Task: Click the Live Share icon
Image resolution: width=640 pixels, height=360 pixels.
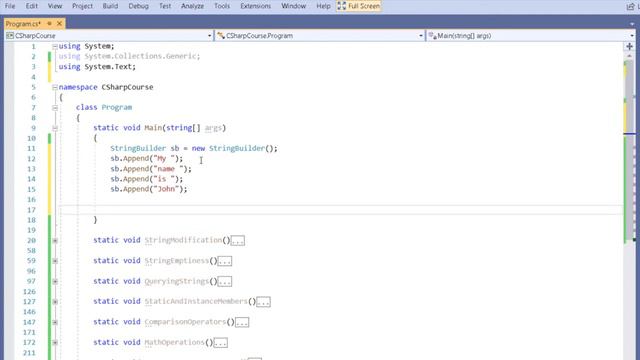Action: pyautogui.click(x=631, y=6)
